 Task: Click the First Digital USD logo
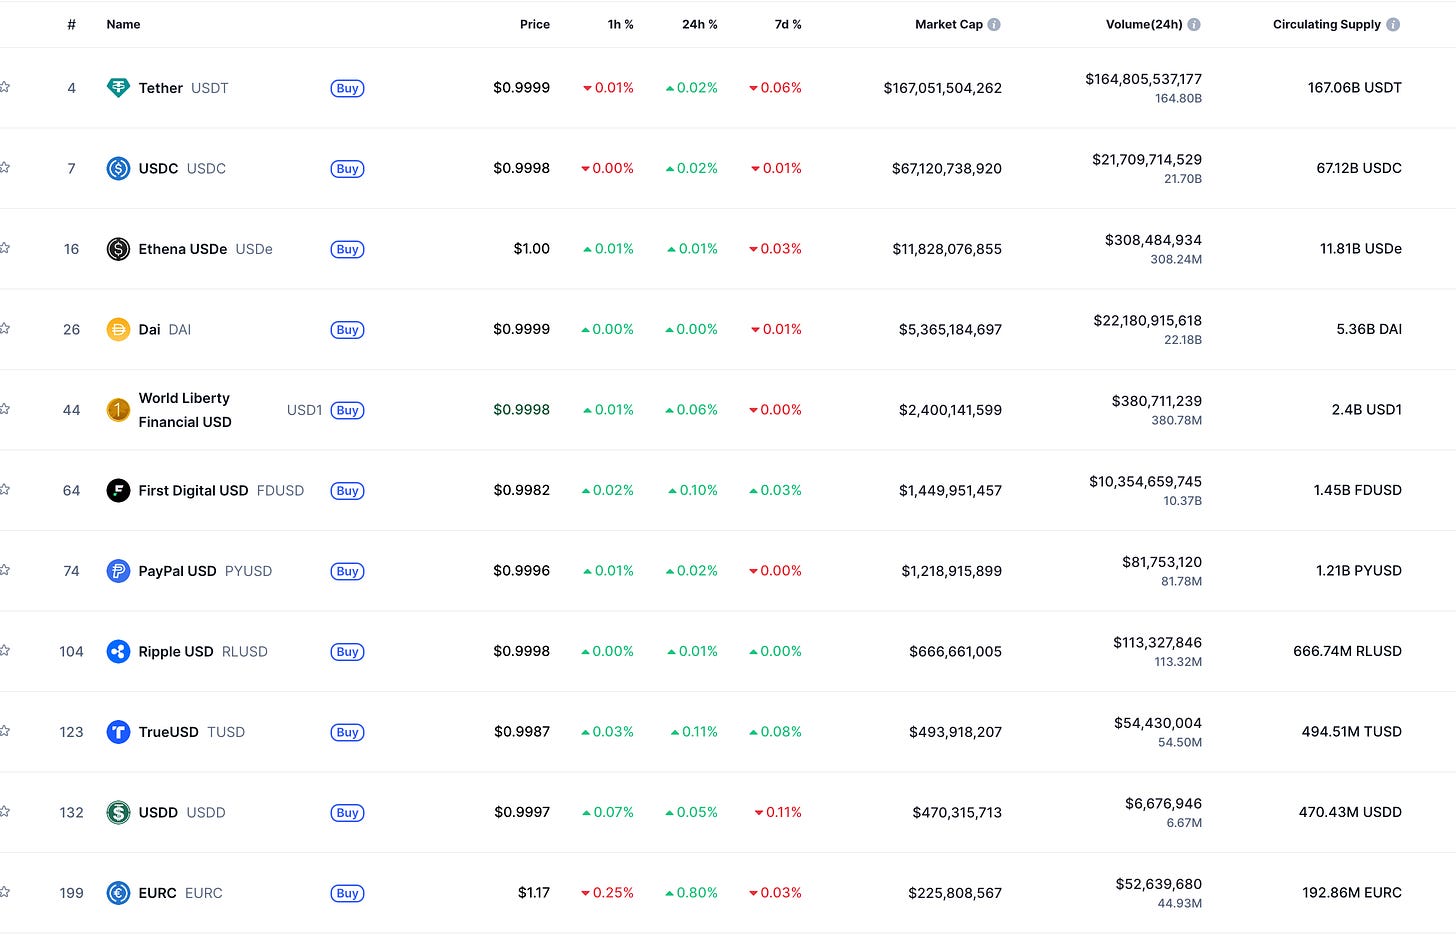pyautogui.click(x=118, y=491)
